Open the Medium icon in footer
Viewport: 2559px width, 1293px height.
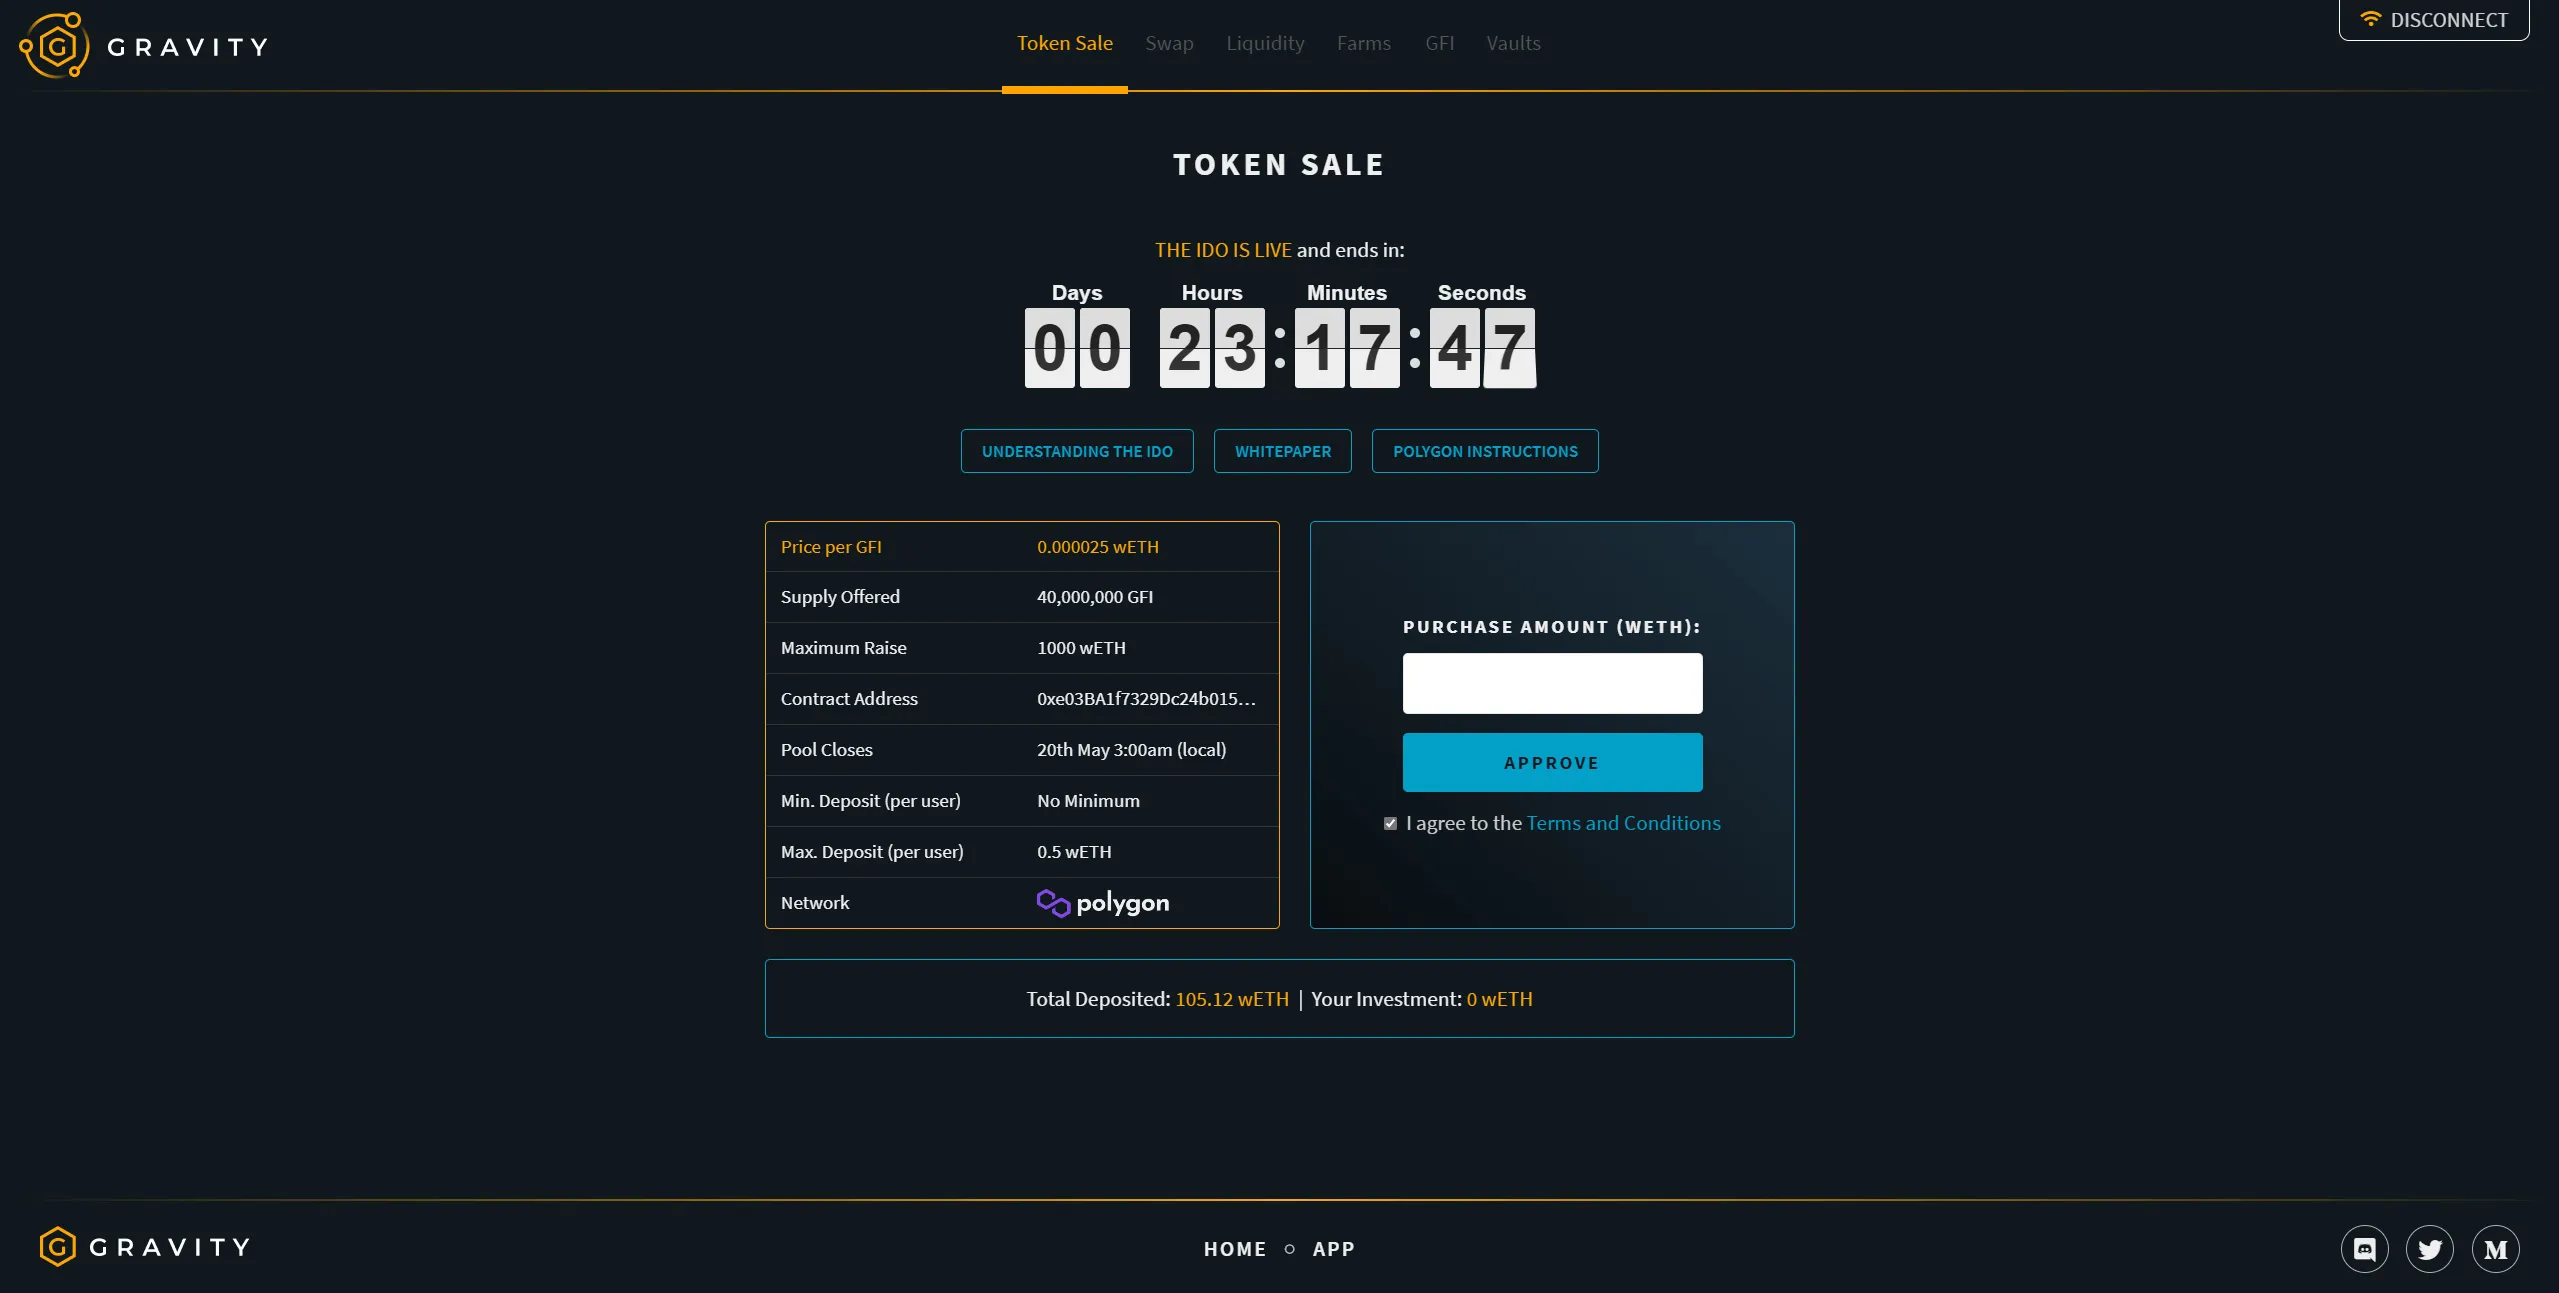(x=2495, y=1249)
